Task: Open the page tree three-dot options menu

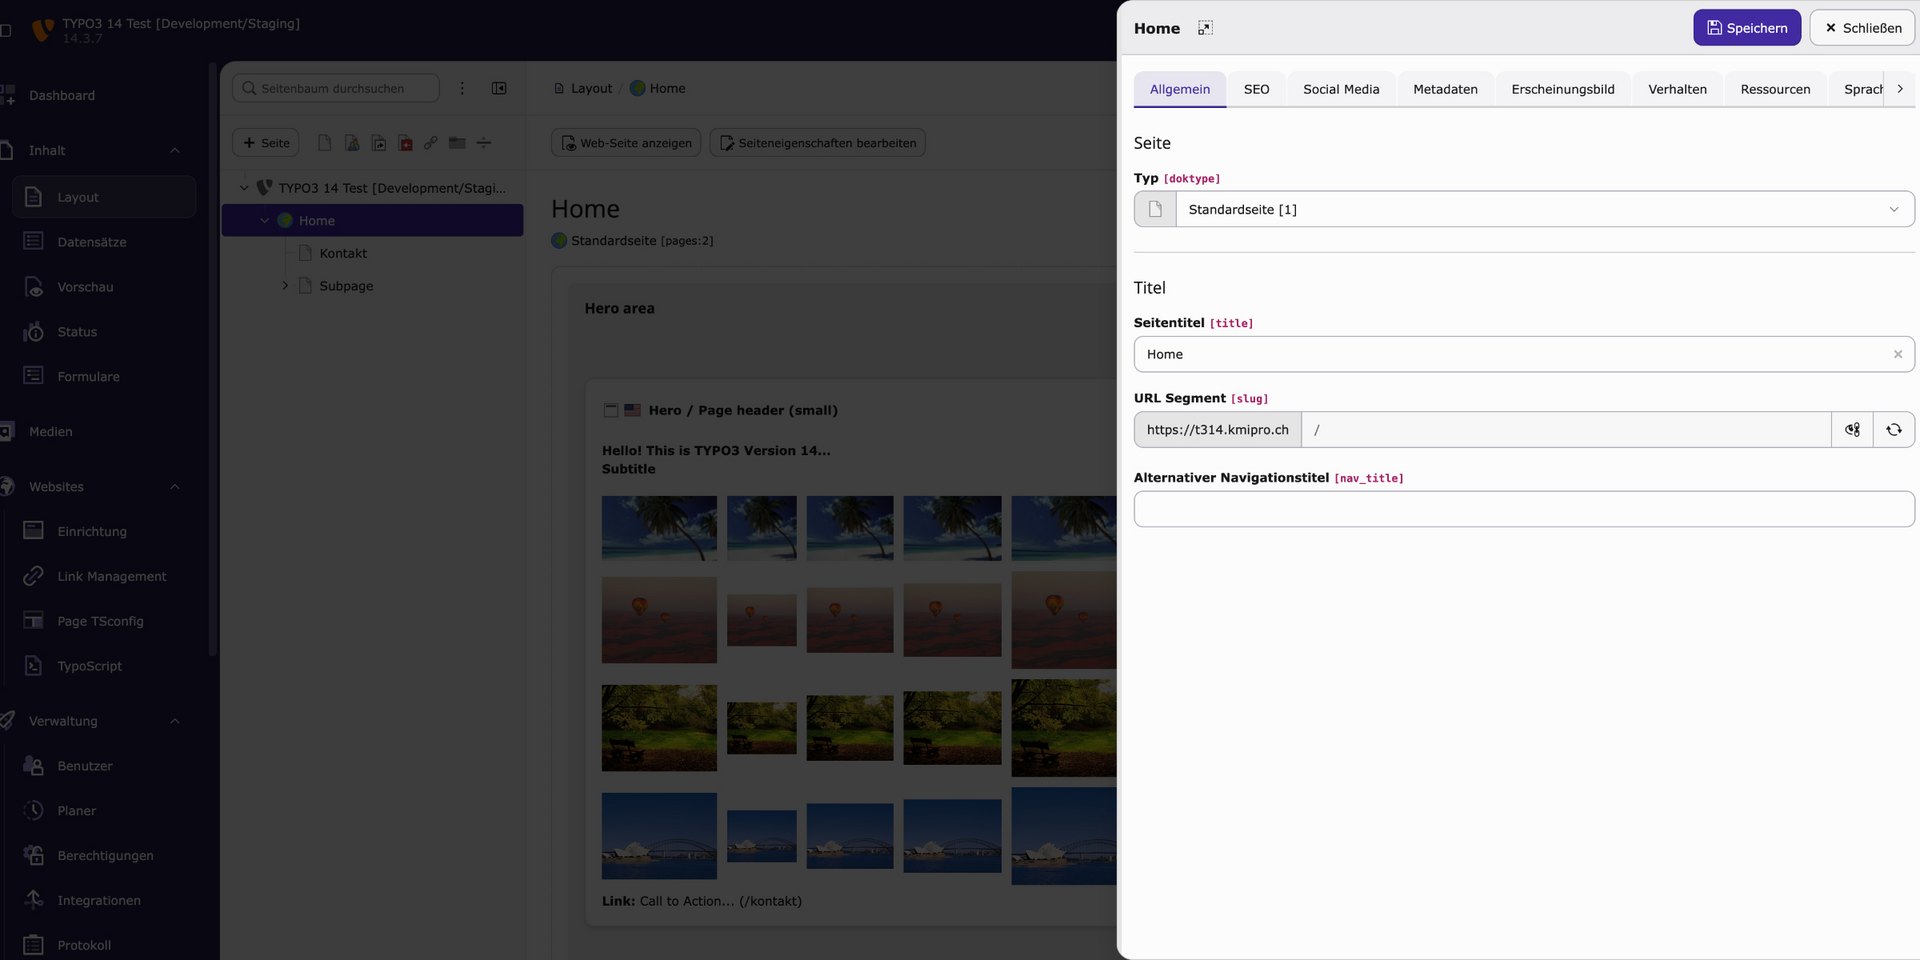Action: pyautogui.click(x=462, y=88)
